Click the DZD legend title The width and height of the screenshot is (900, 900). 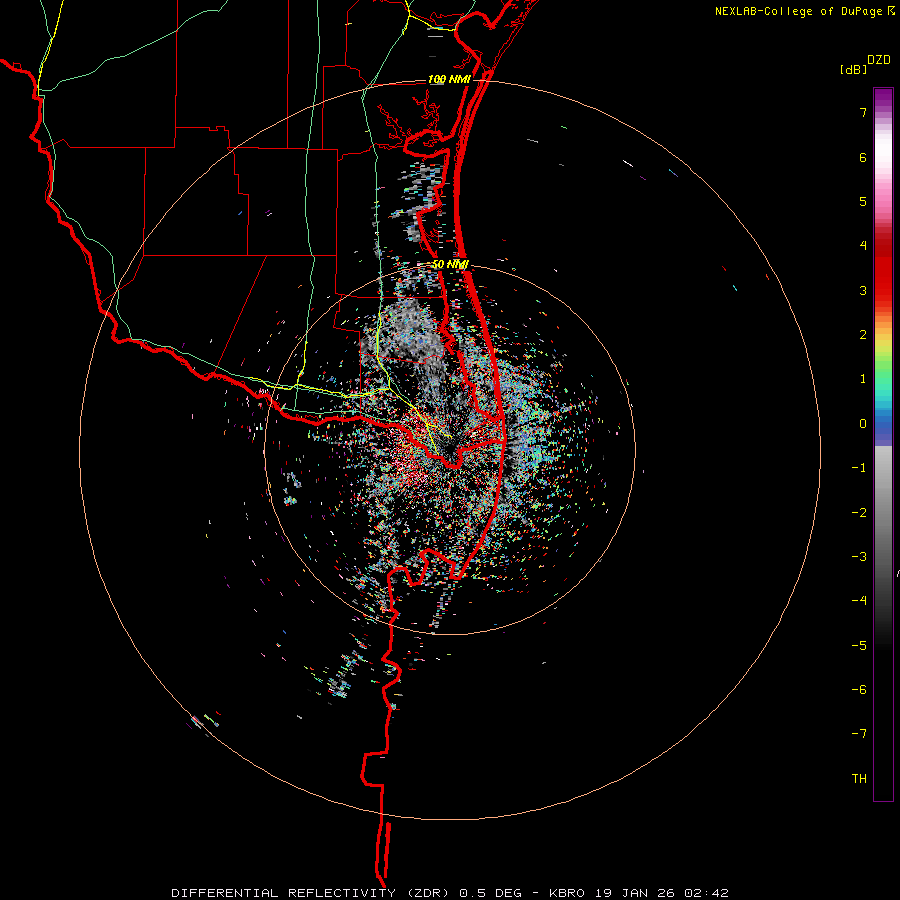pos(879,59)
